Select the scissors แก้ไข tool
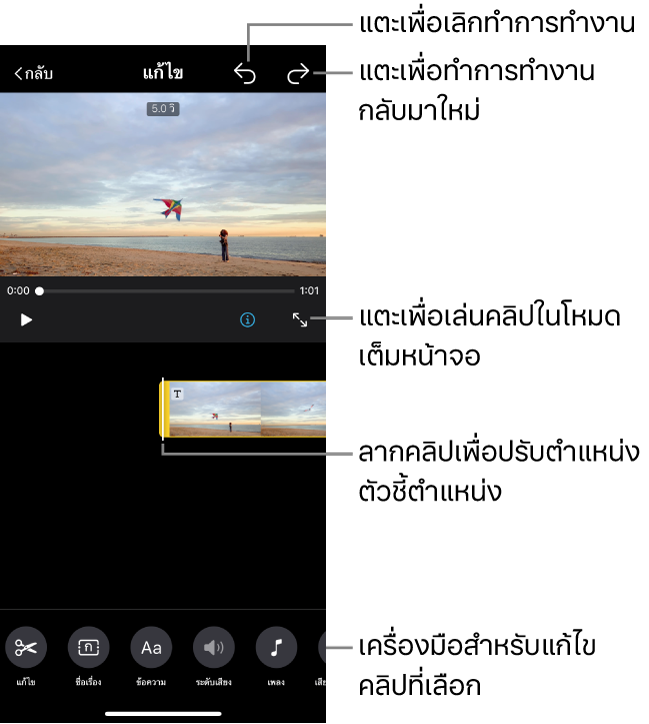Screen dimensions: 649x724 coord(26,647)
